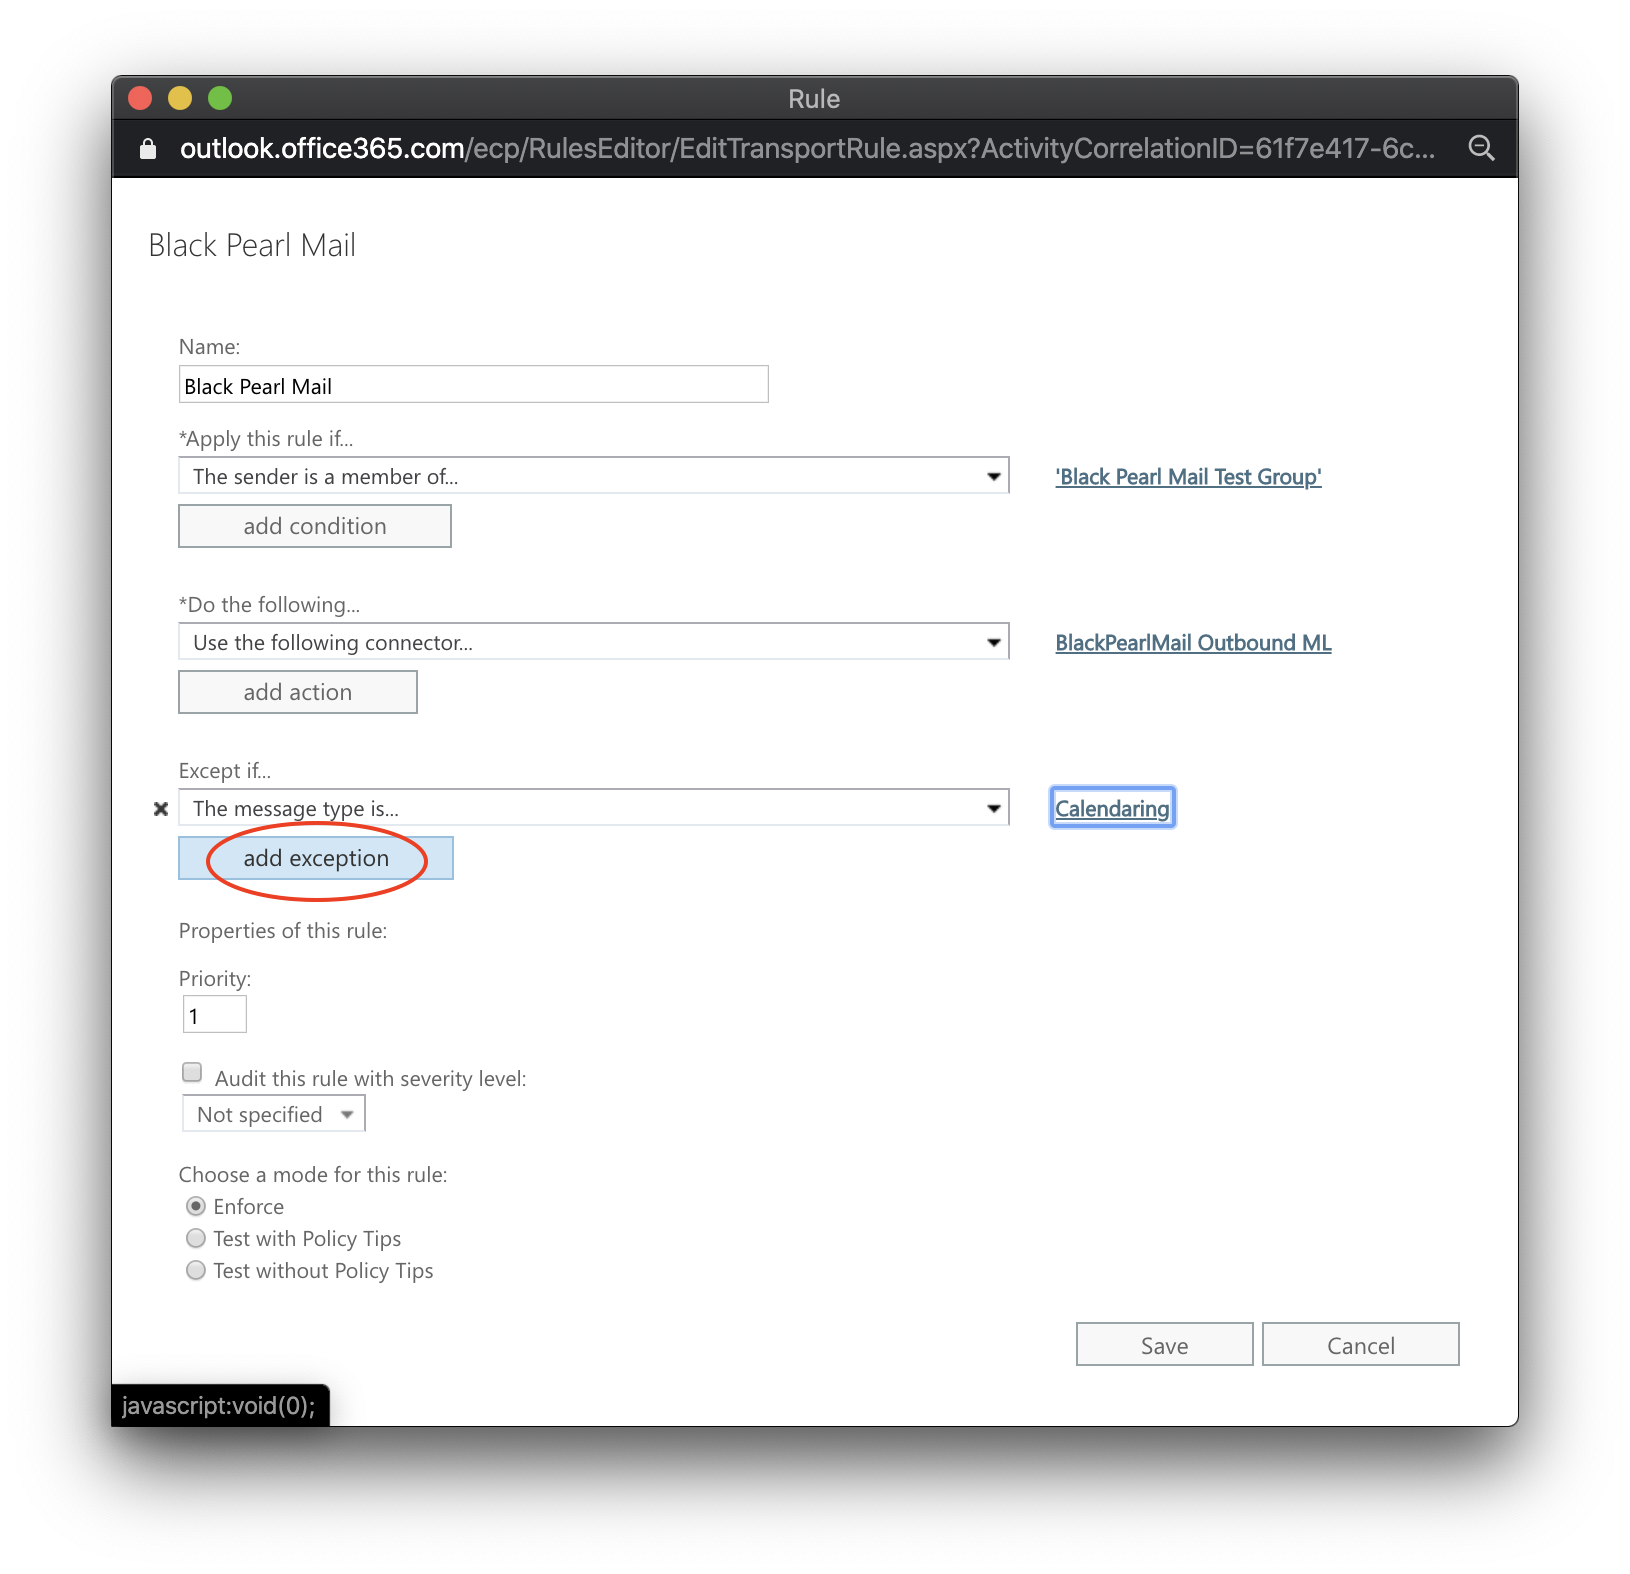Click the red close window button

click(x=140, y=98)
